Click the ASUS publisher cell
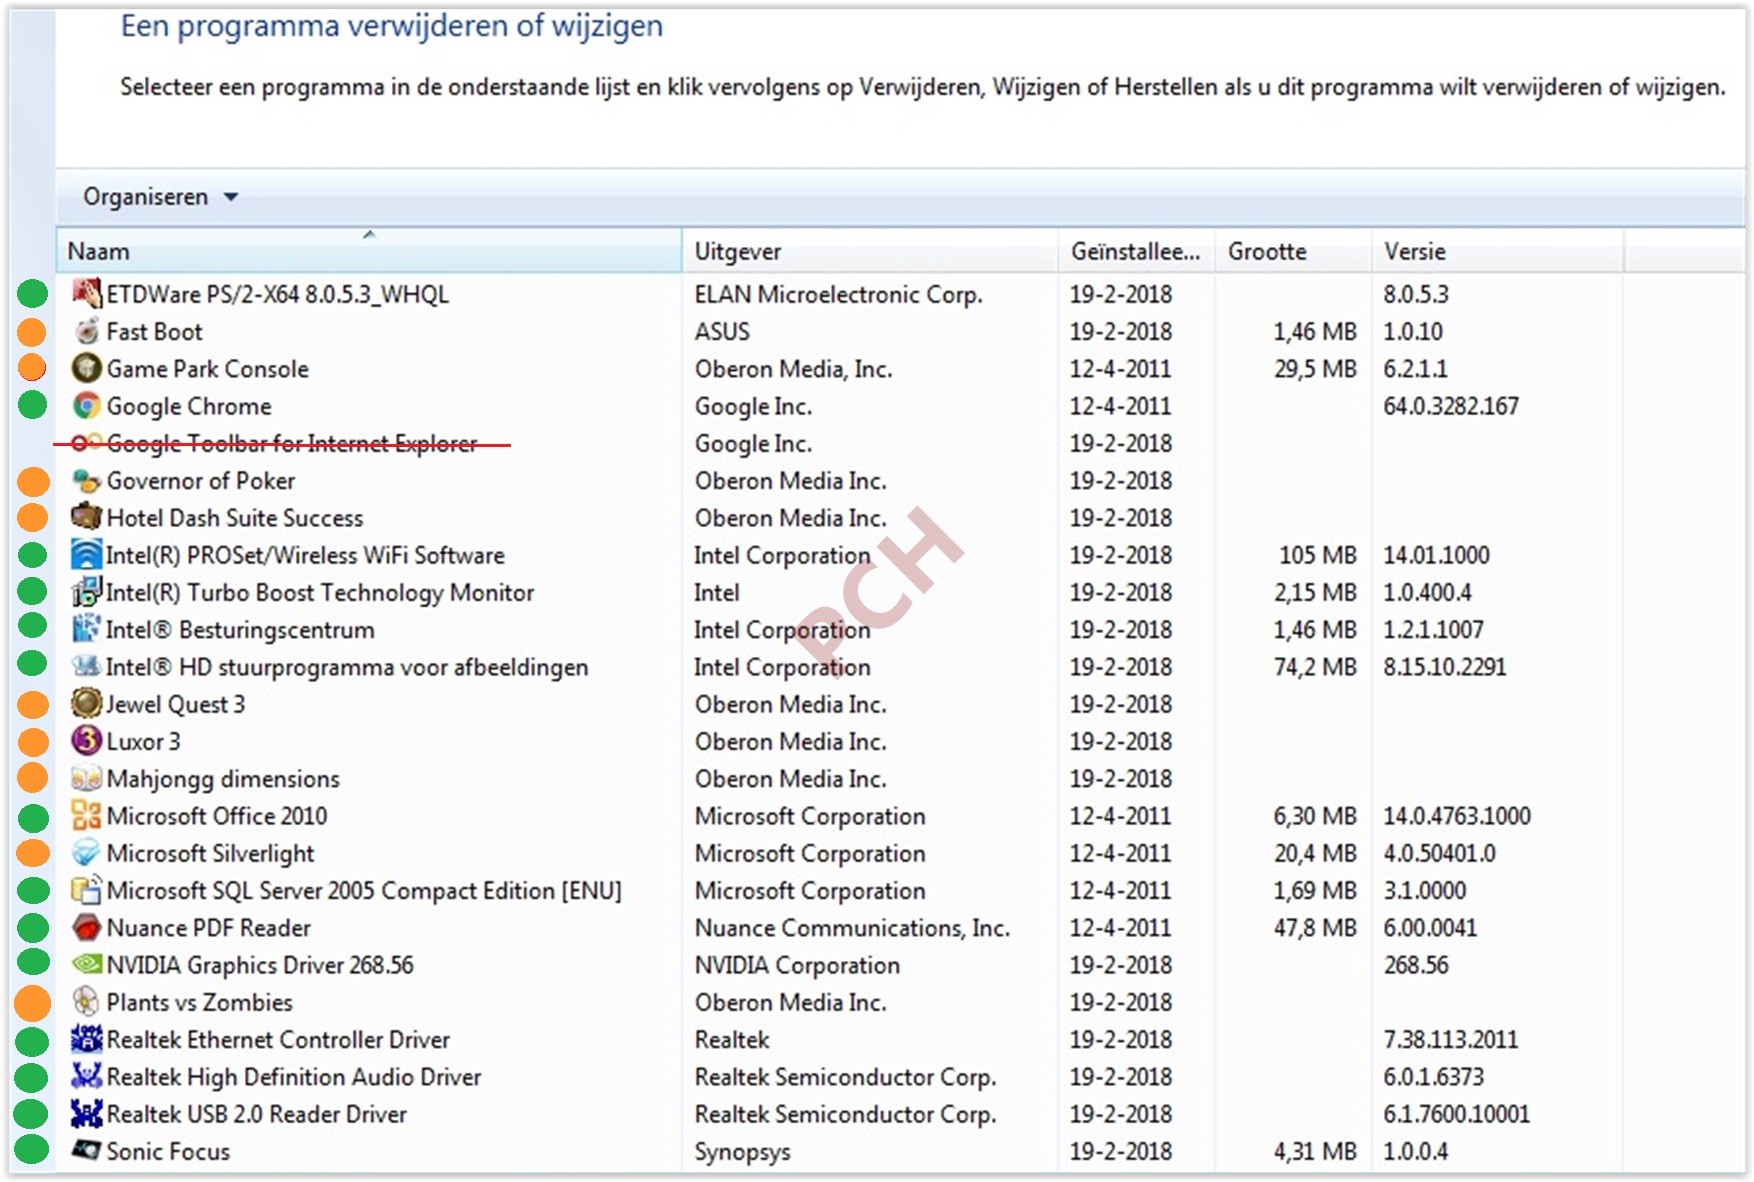1754x1182 pixels. pos(722,331)
